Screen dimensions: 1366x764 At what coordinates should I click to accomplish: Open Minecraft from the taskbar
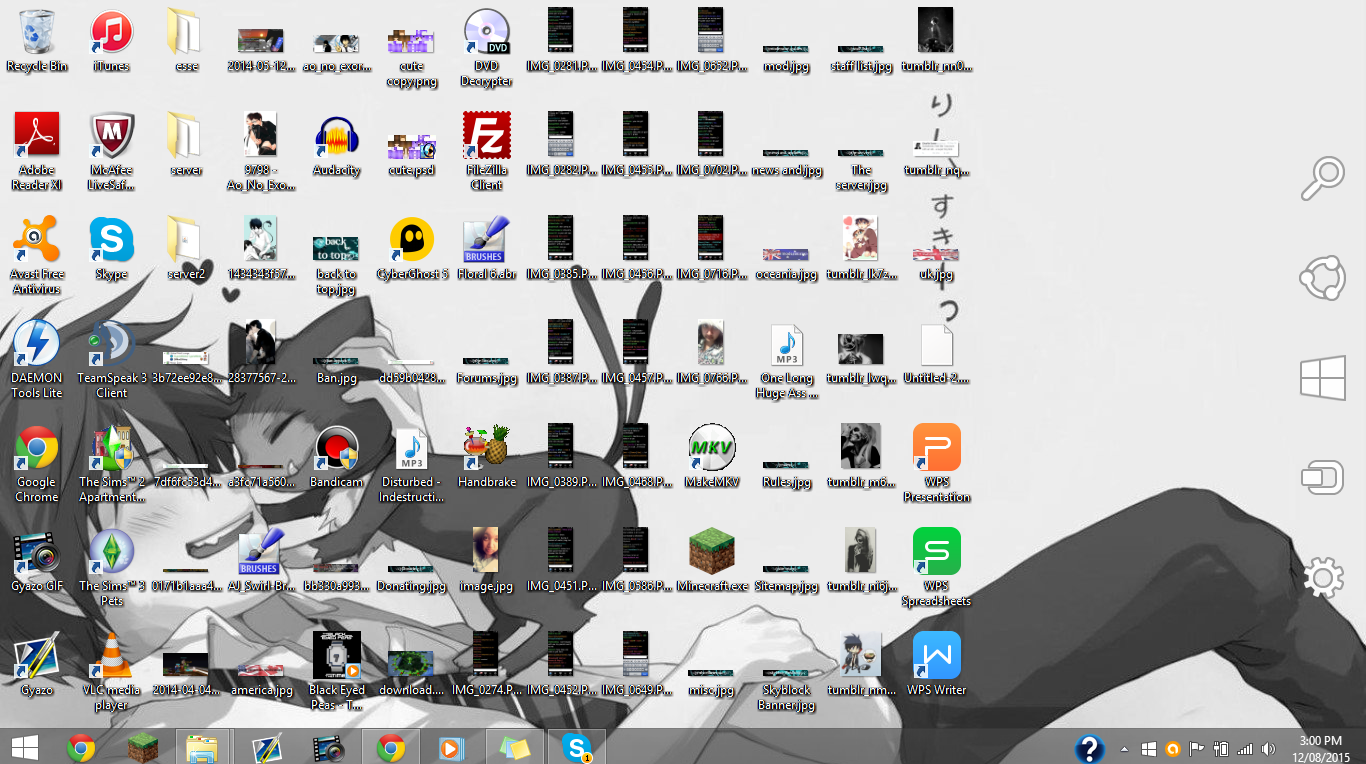(x=142, y=747)
